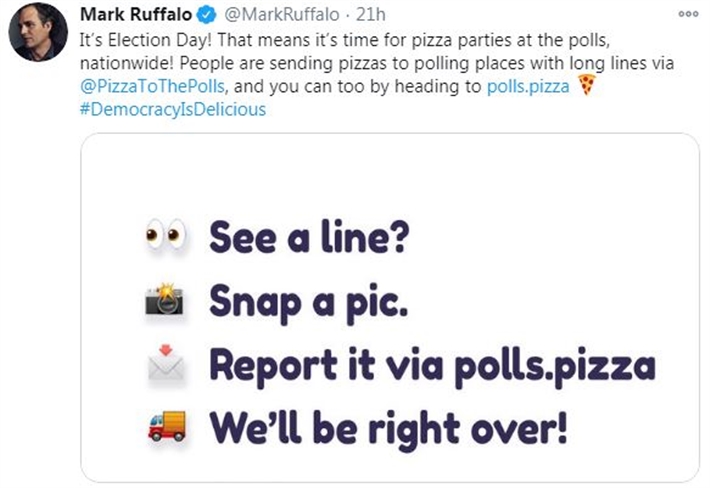Click the eyes emoji in the image
Image resolution: width=710 pixels, height=488 pixels.
(166, 240)
